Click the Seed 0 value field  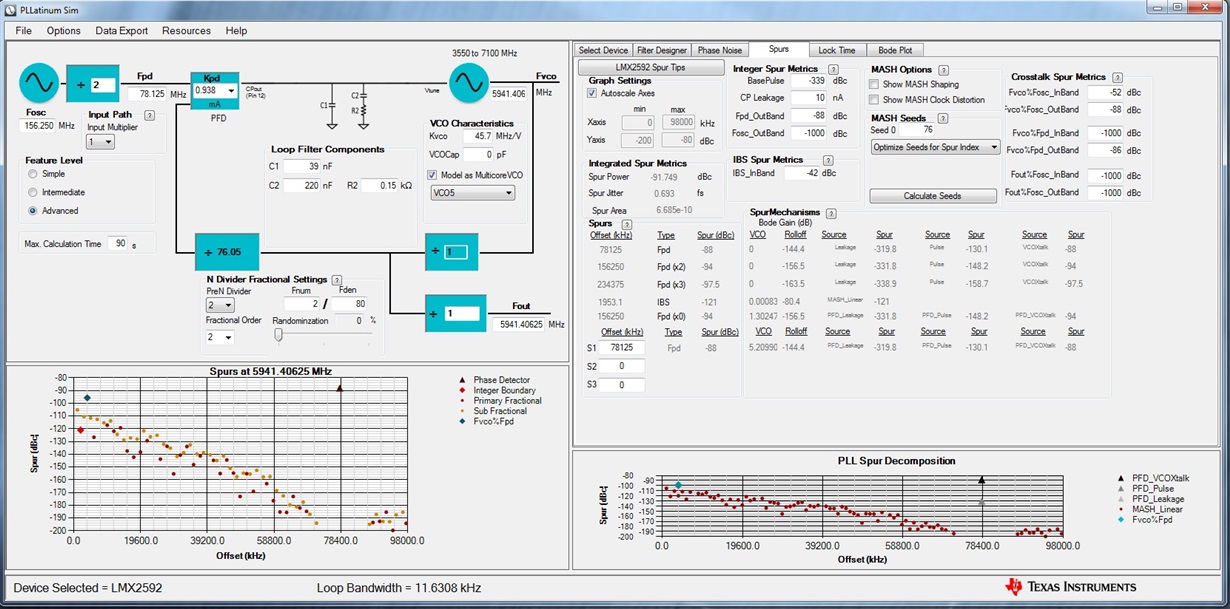(918, 129)
